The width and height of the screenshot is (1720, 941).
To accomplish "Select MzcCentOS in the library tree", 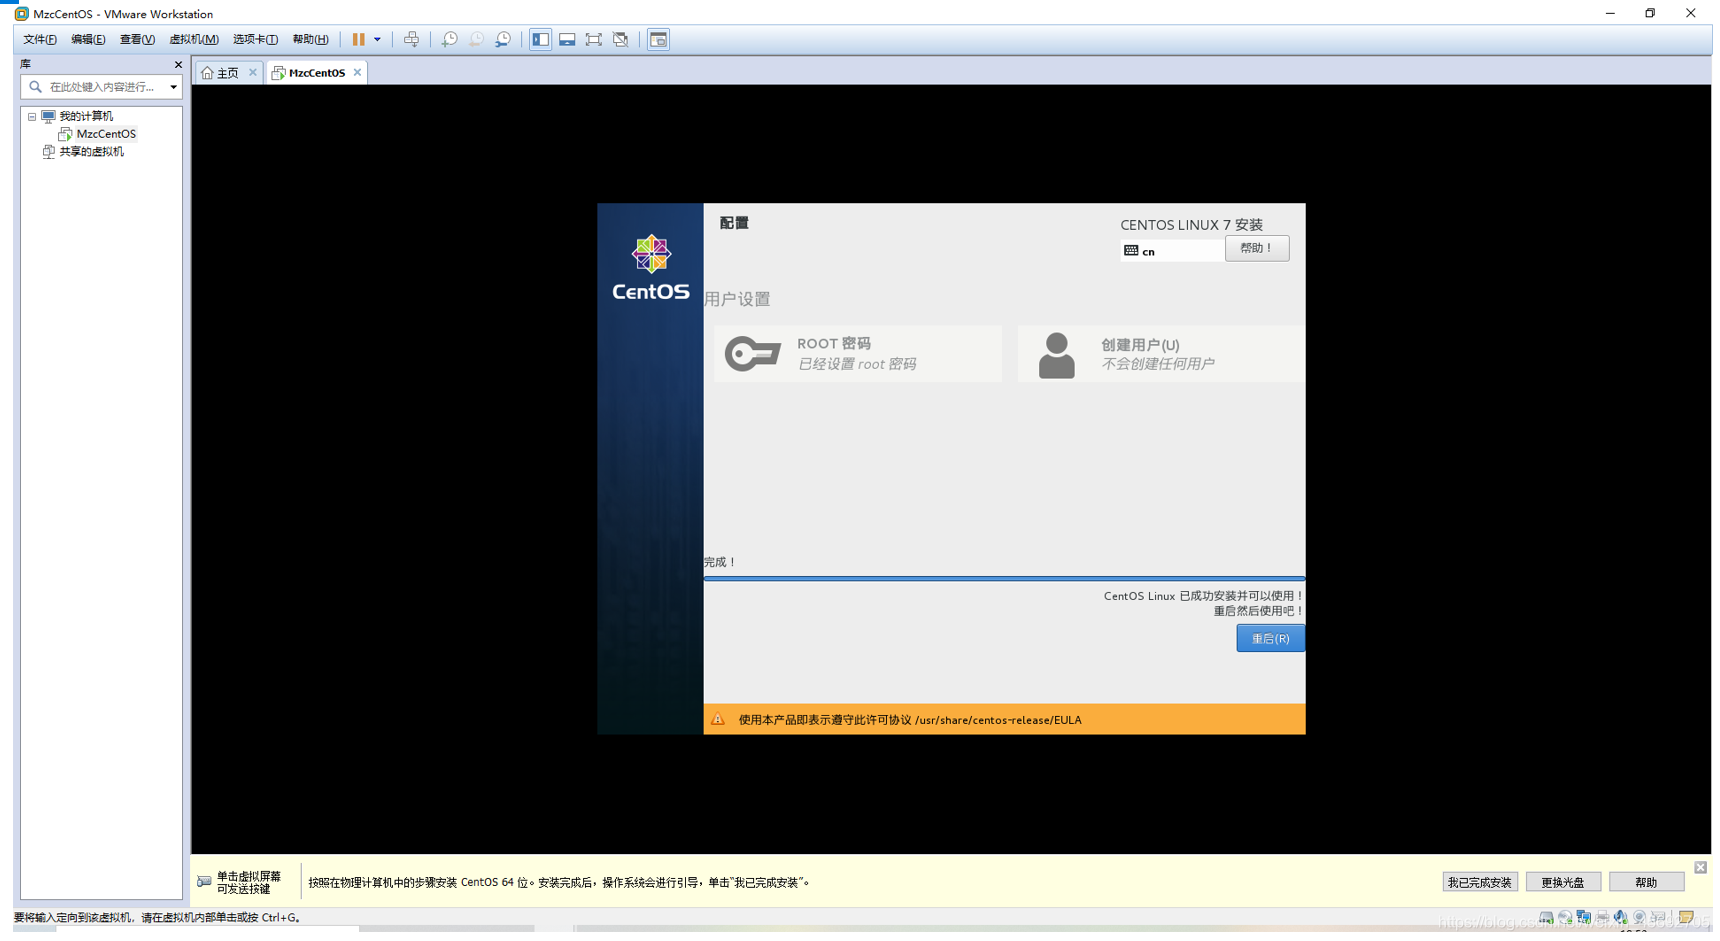I will (106, 134).
